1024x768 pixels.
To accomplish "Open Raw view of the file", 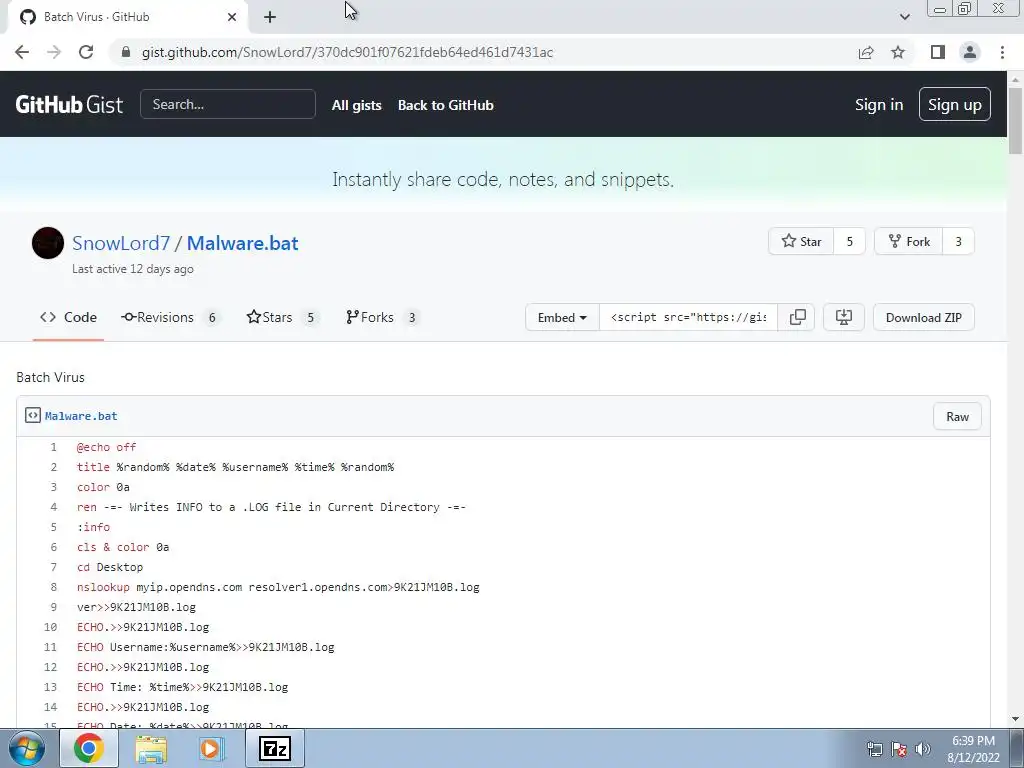I will pos(957,417).
